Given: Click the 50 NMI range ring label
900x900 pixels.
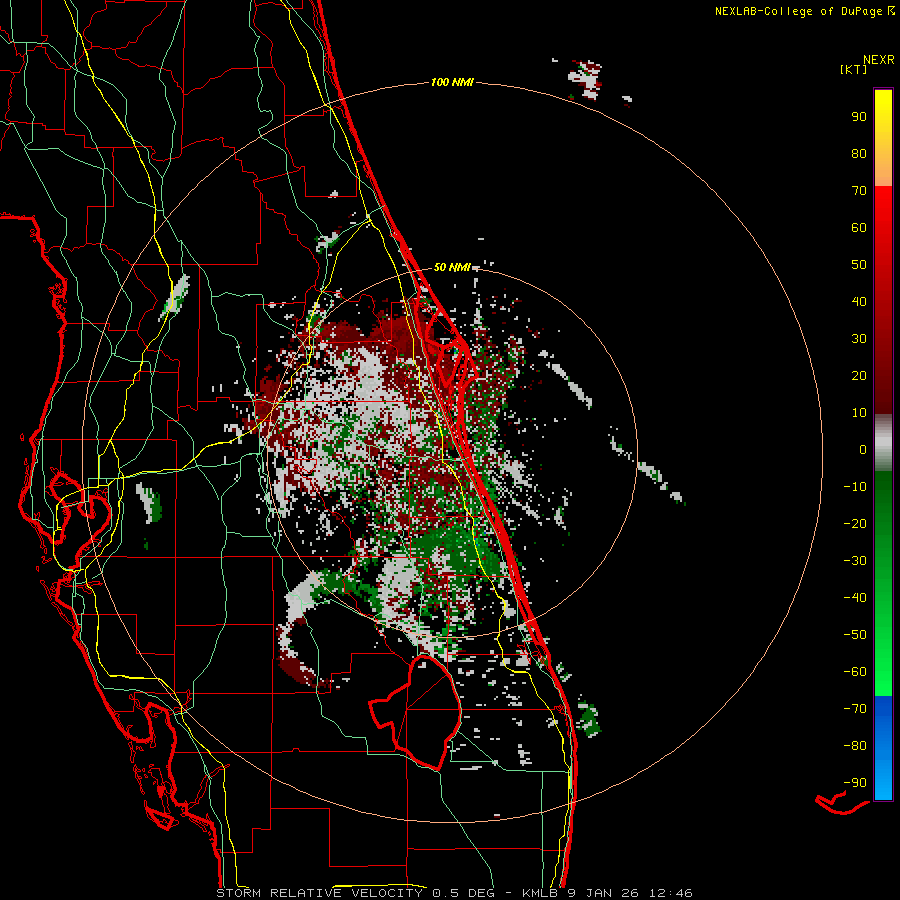Looking at the screenshot, I should tap(452, 267).
